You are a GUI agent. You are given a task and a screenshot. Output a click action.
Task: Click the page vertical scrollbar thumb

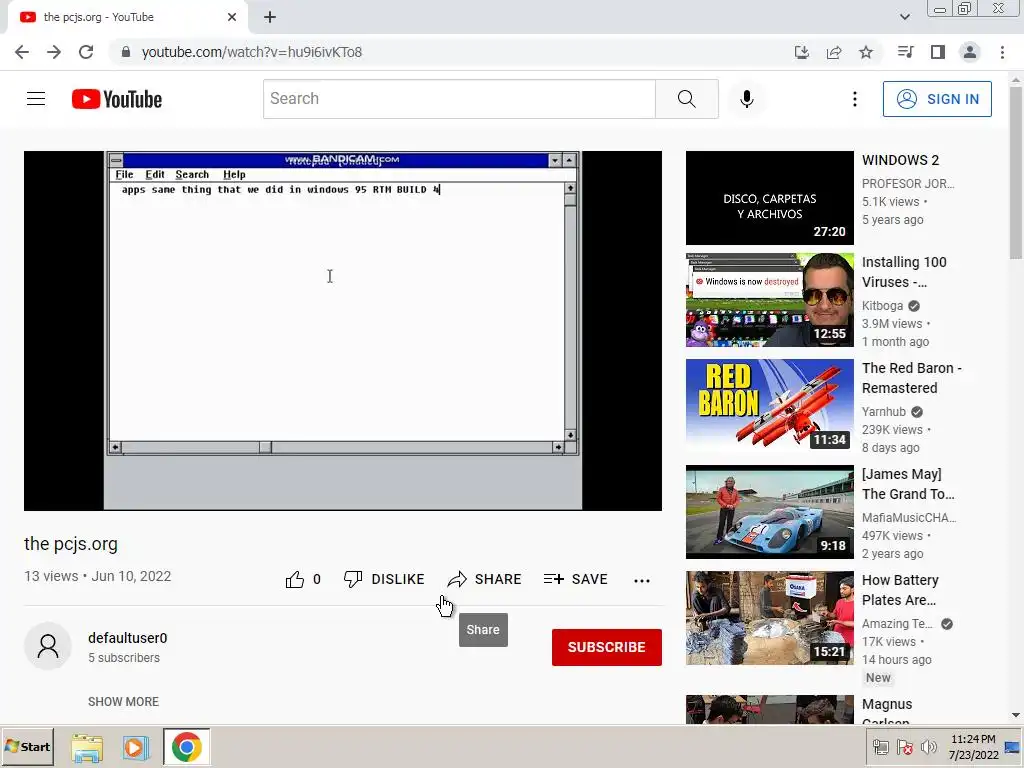pos(1016,172)
